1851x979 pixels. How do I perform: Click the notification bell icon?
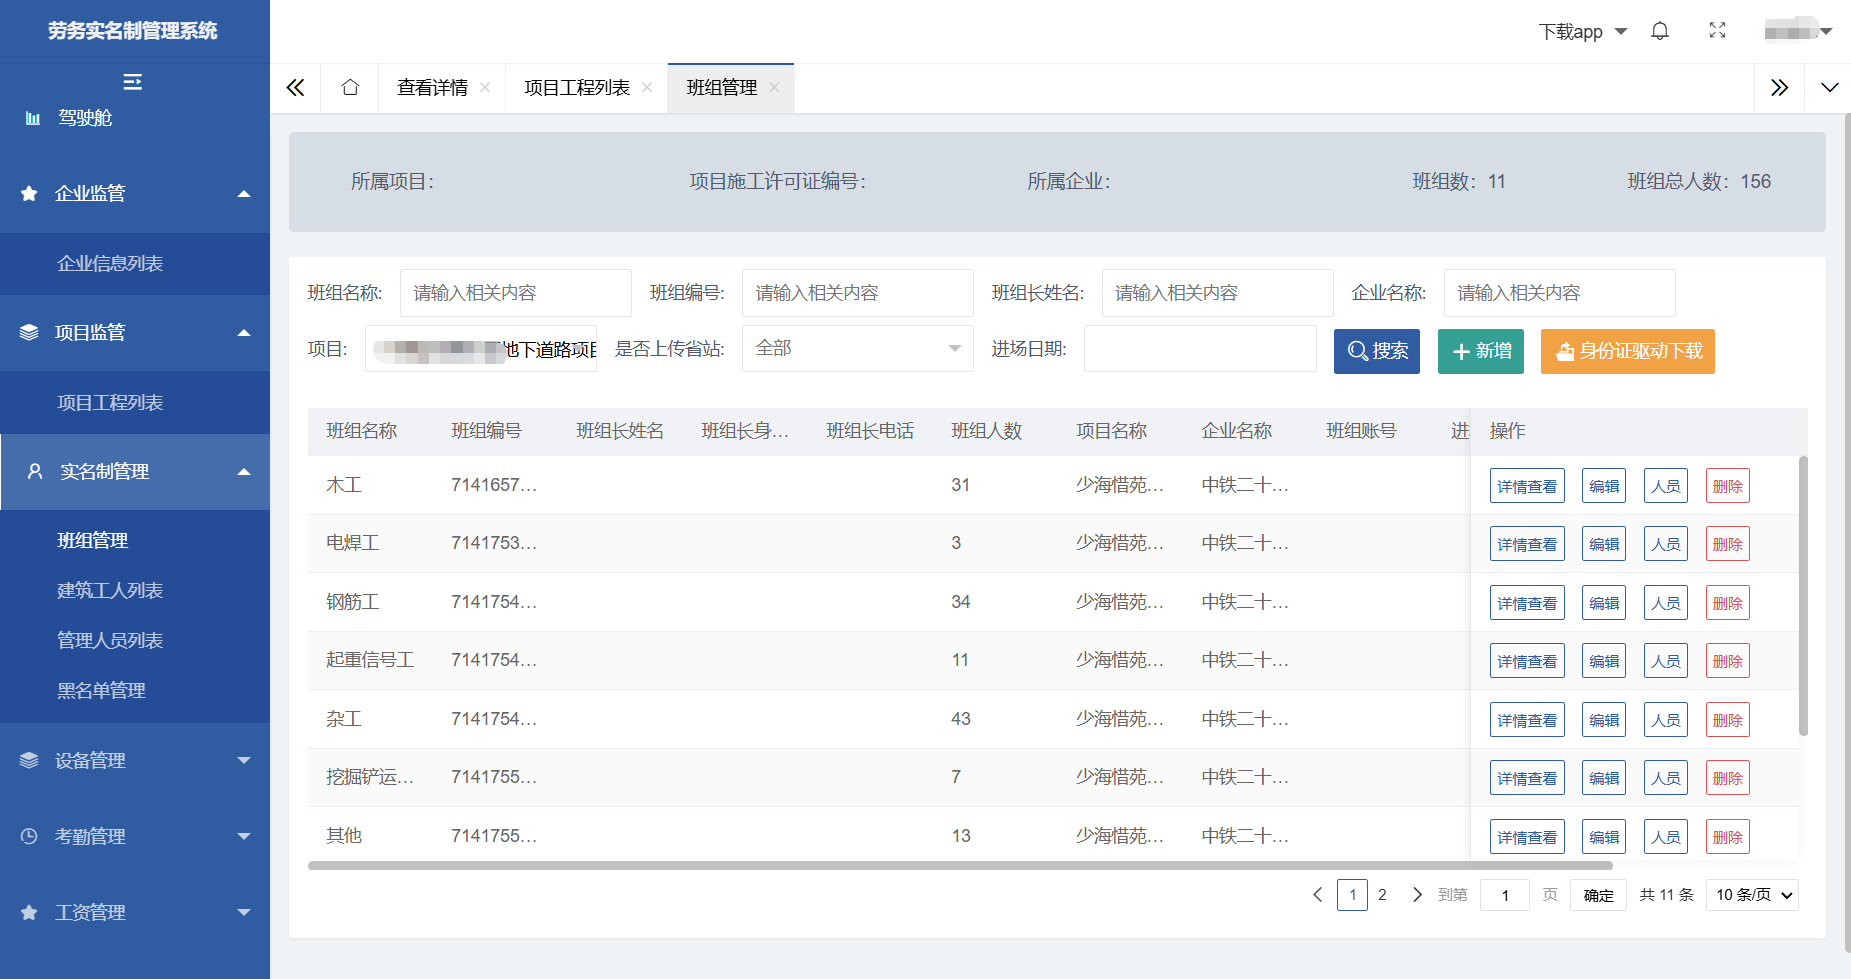coord(1660,31)
